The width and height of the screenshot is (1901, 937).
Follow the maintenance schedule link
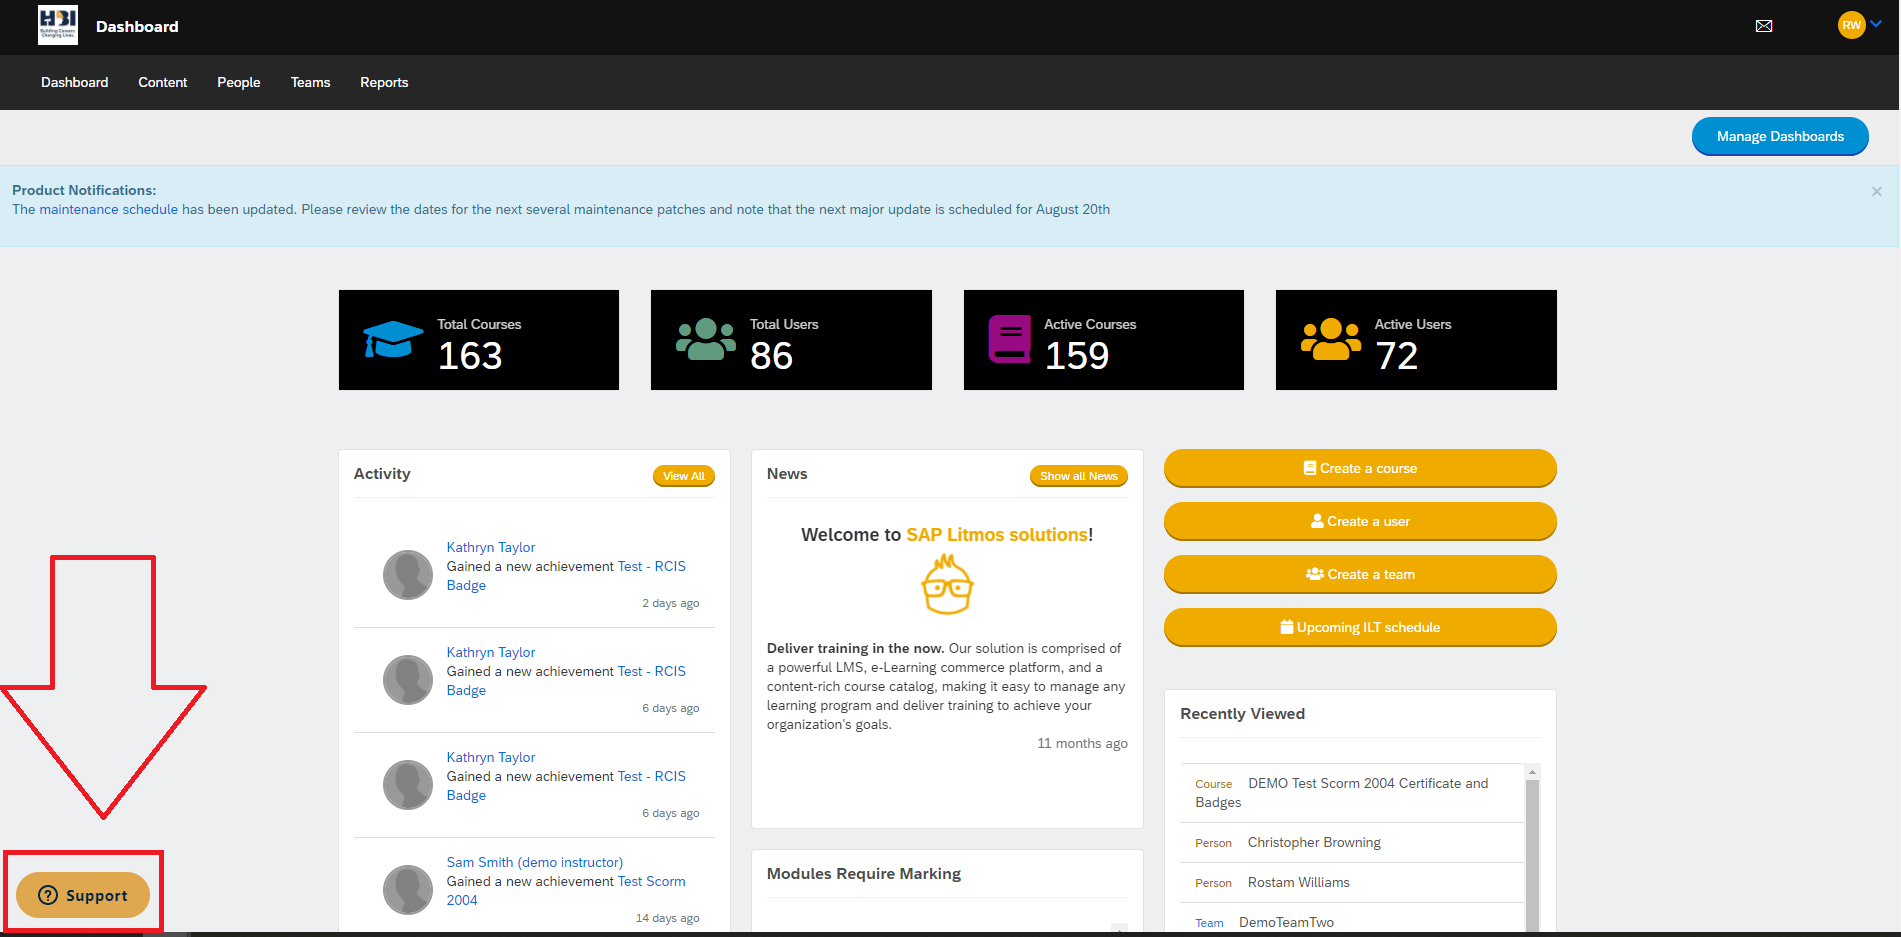(108, 209)
